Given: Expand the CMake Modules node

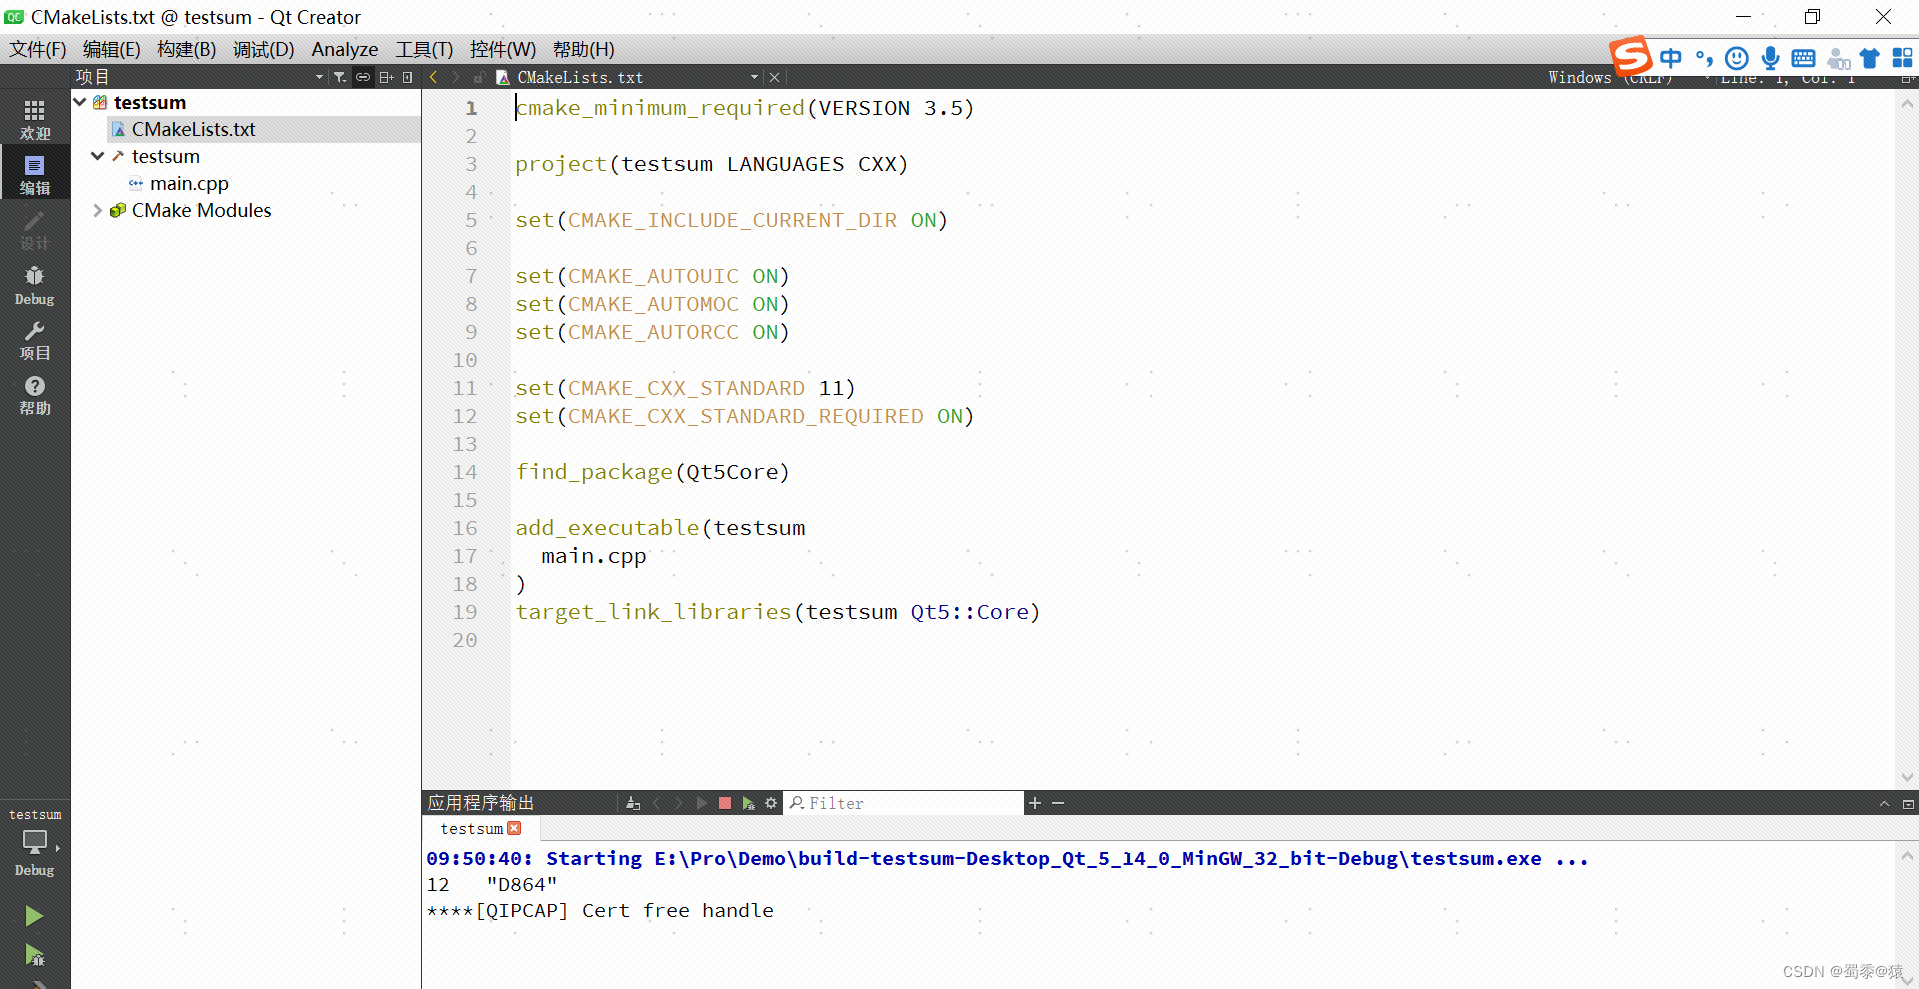Looking at the screenshot, I should (x=98, y=210).
